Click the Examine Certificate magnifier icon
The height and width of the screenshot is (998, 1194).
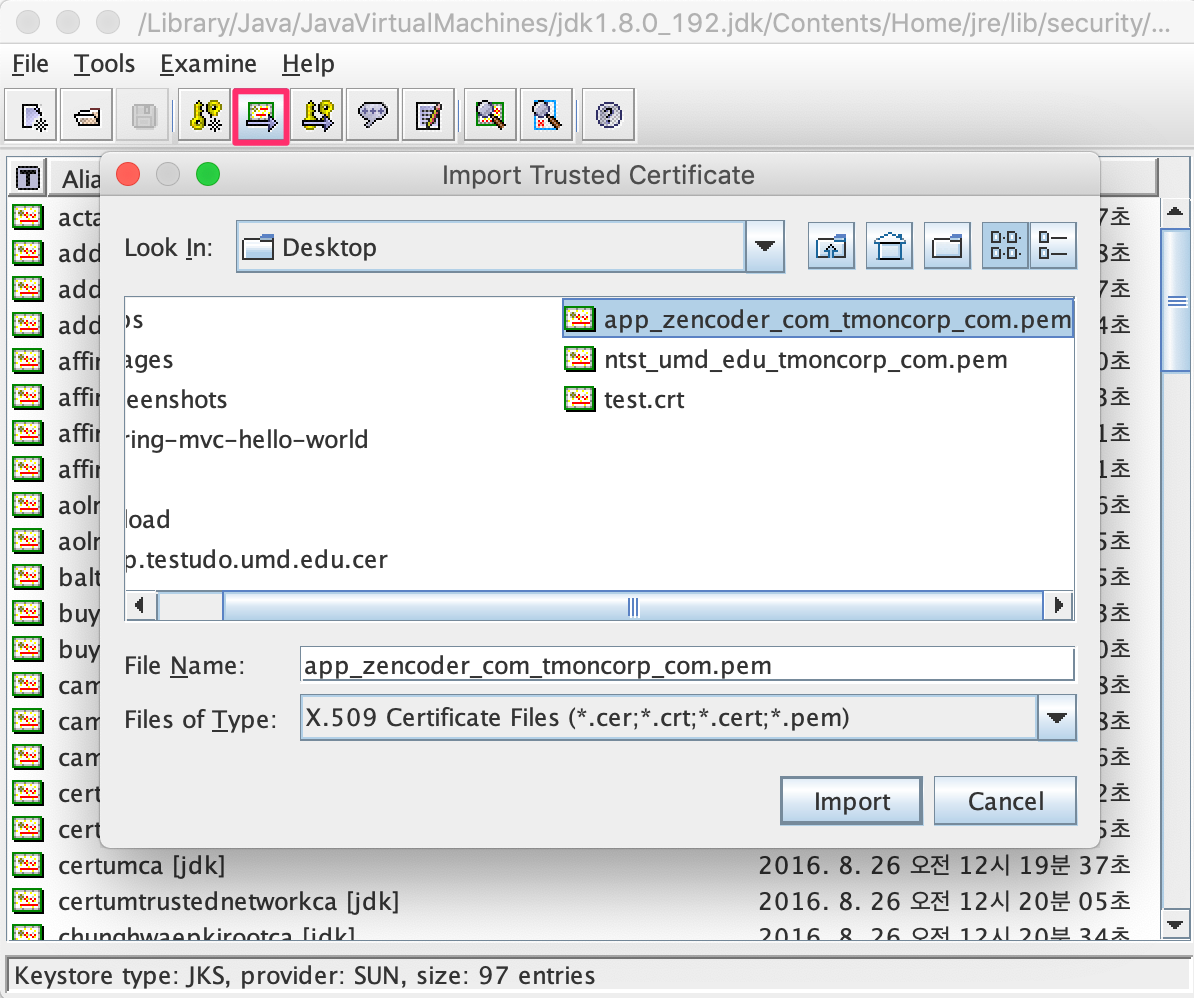(490, 117)
